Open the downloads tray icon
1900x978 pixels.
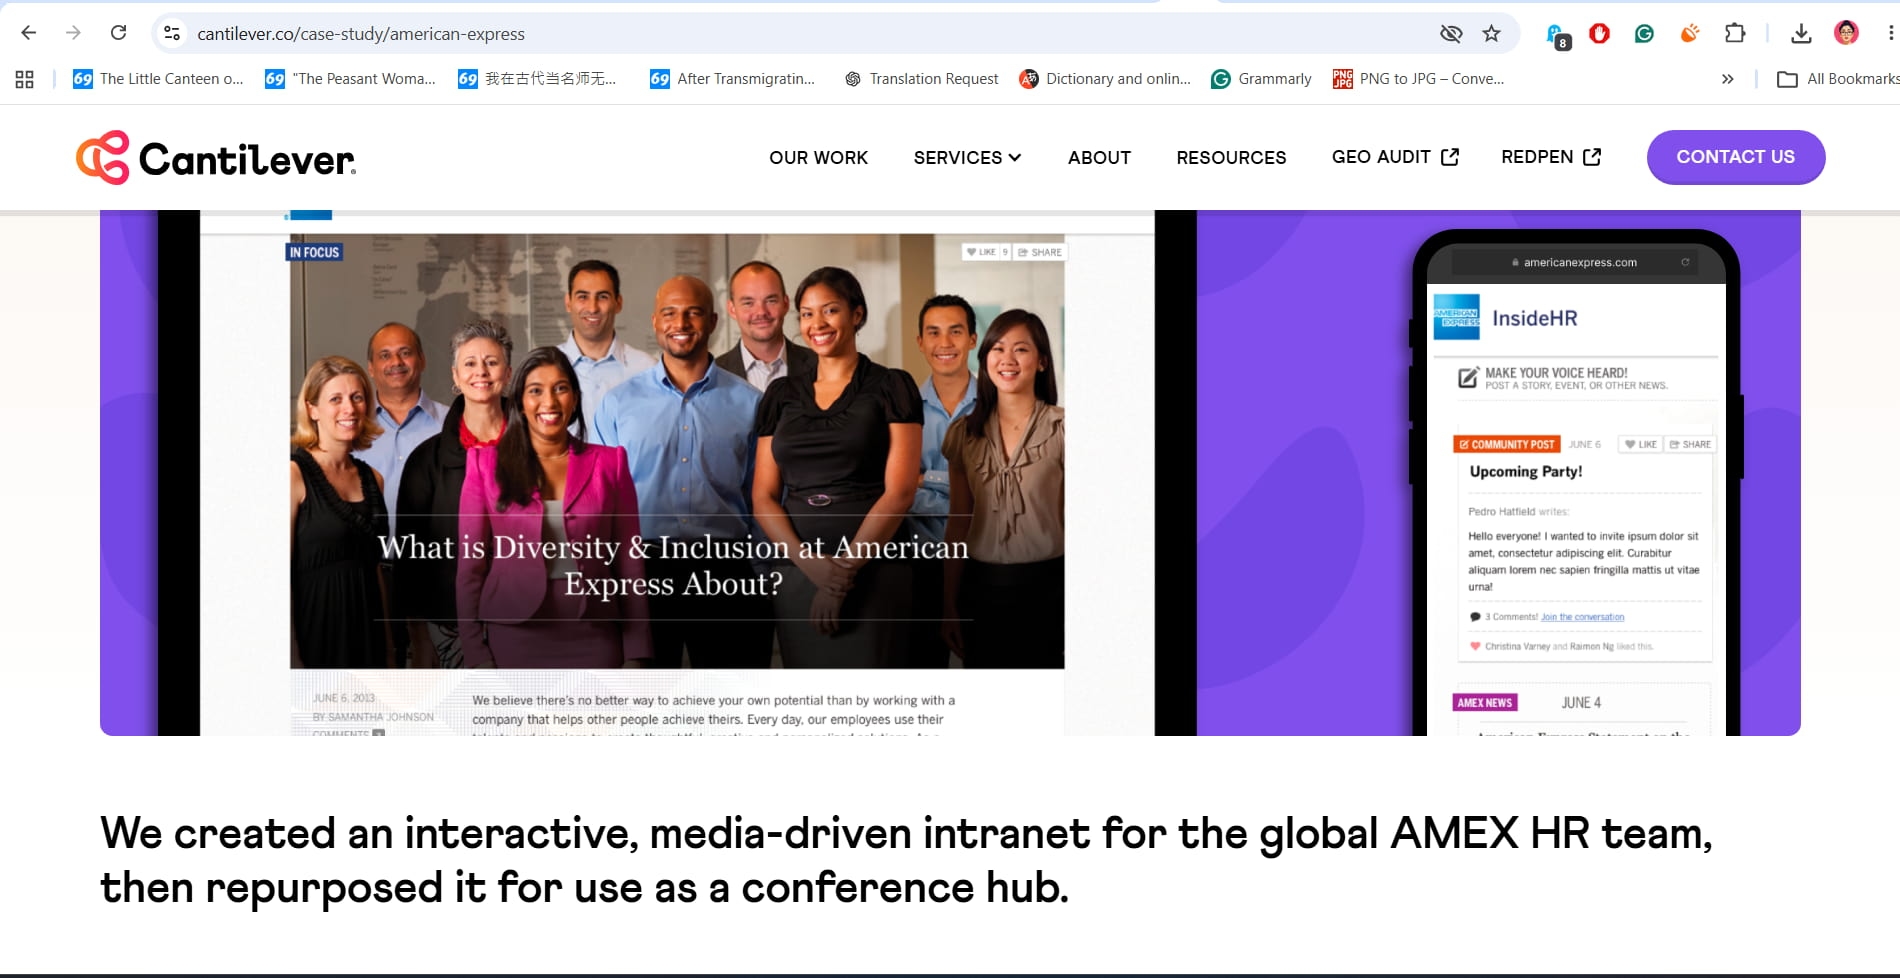1801,33
